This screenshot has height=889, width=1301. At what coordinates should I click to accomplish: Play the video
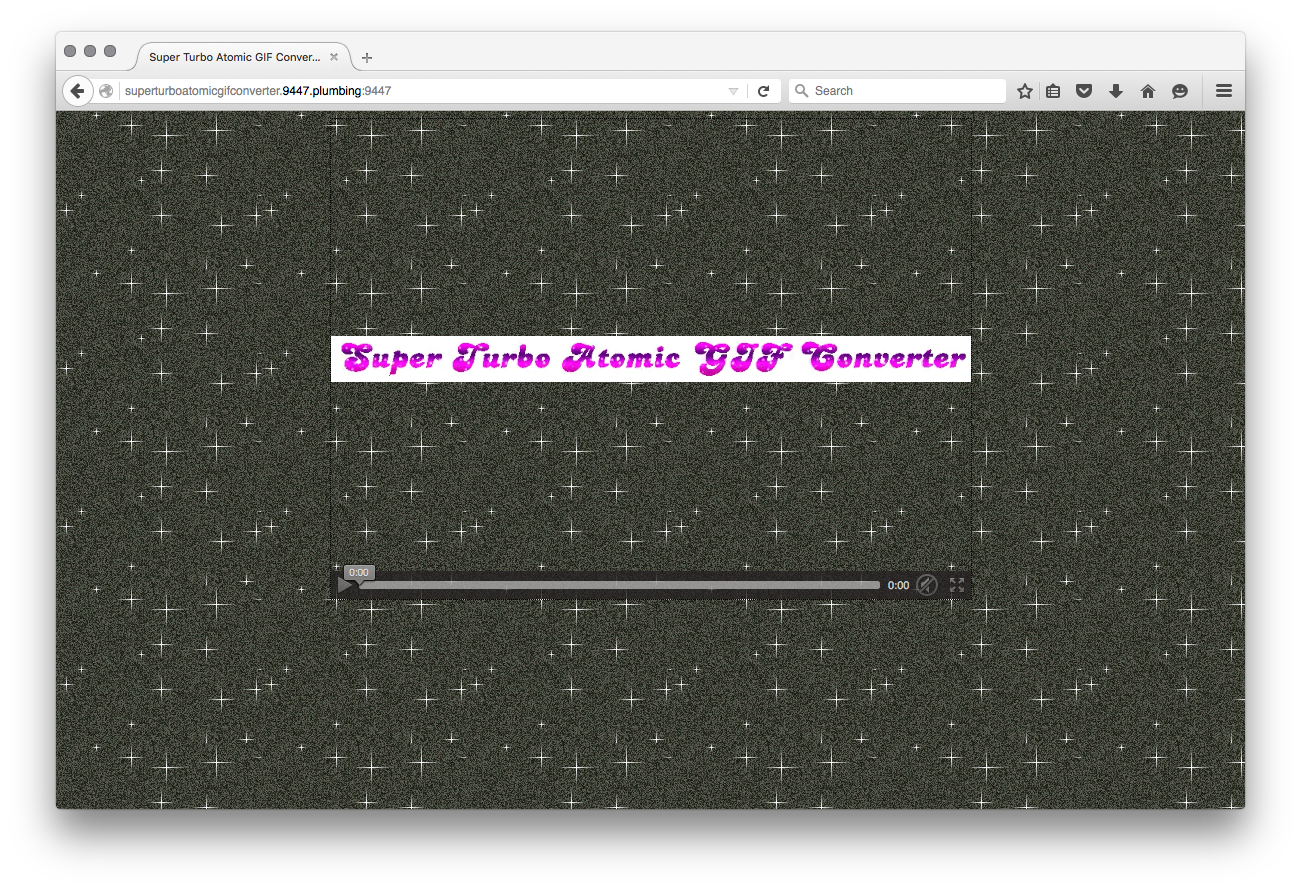[345, 586]
